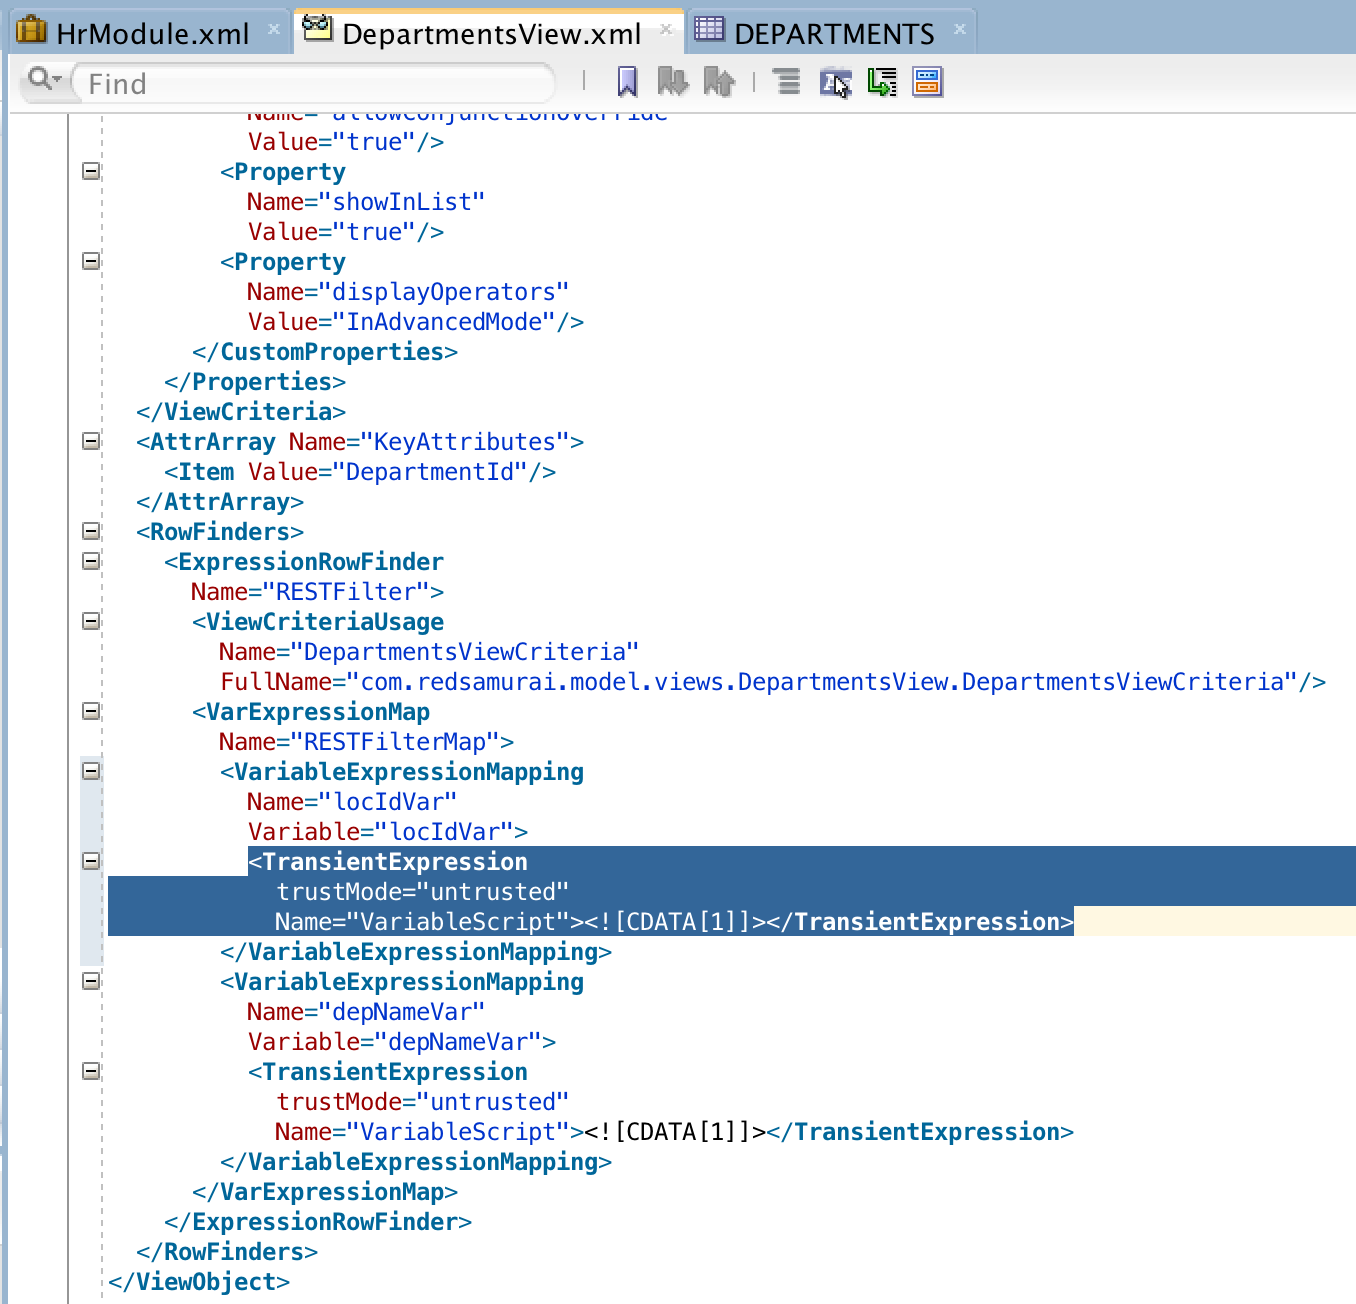Screen dimensions: 1356x1304
Task: Close the HrModule.xml tab
Action: tap(273, 30)
